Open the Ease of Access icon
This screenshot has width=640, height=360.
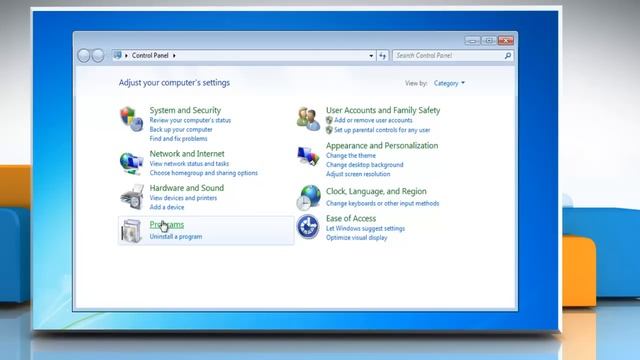pos(308,227)
